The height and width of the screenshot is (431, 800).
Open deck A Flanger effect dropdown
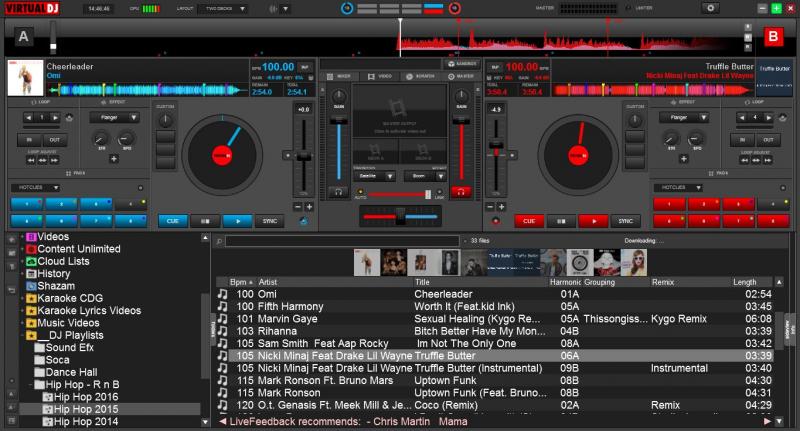pos(114,118)
